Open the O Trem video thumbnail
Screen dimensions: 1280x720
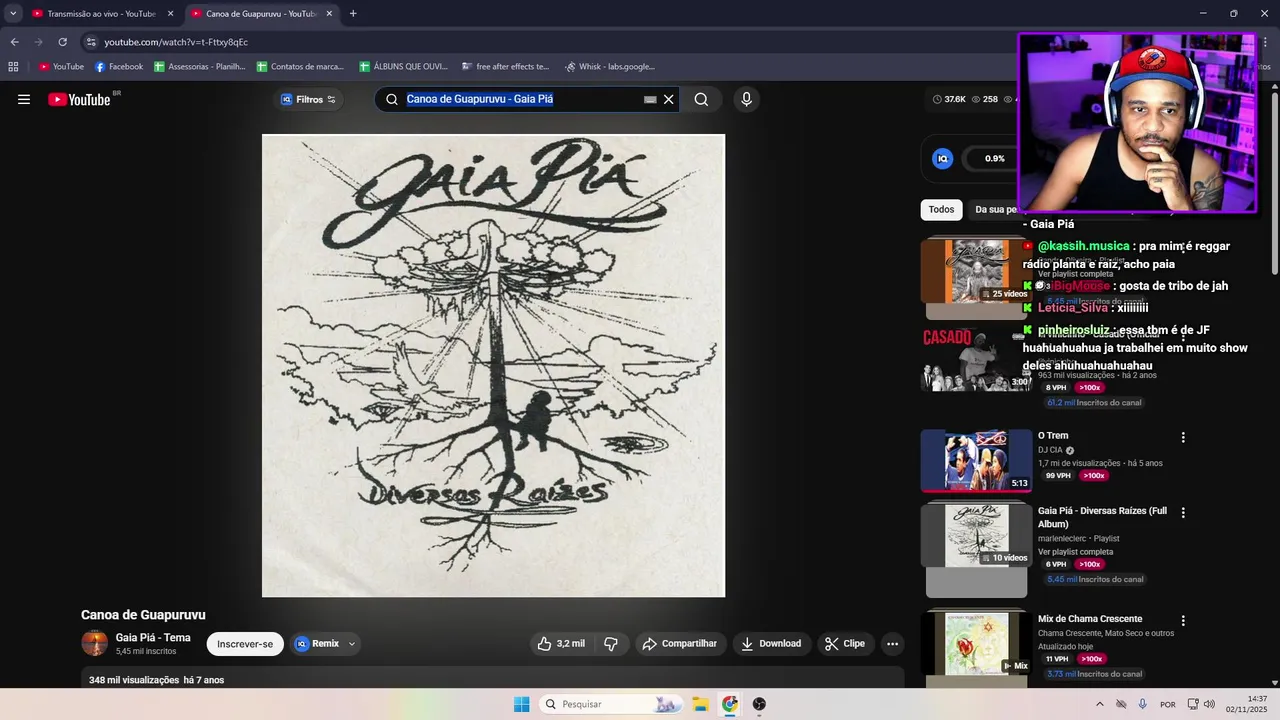[976, 461]
